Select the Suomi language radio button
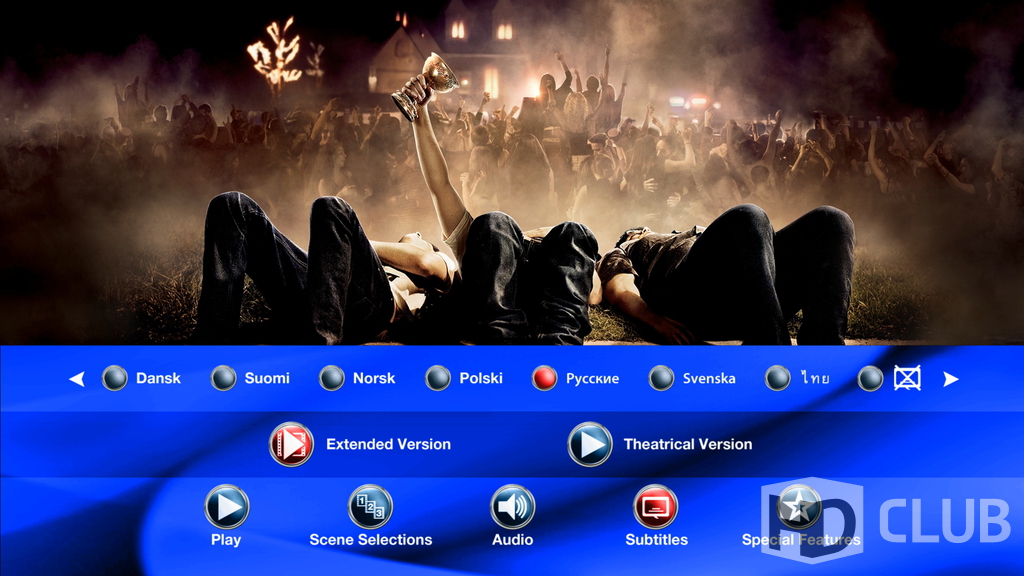This screenshot has width=1024, height=576. click(x=223, y=378)
